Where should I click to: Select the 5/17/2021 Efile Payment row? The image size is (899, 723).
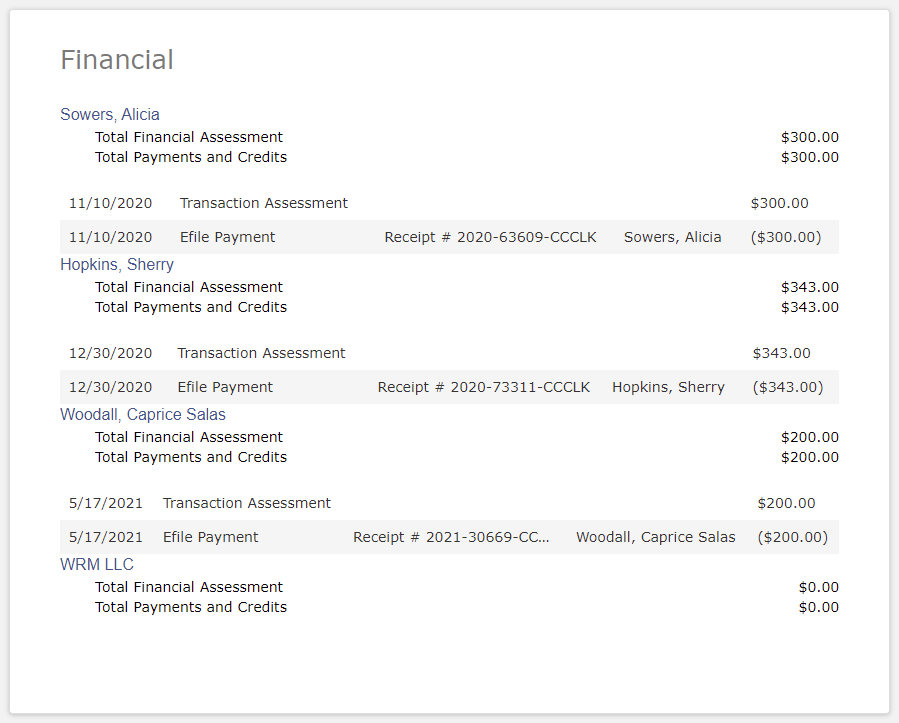450,537
